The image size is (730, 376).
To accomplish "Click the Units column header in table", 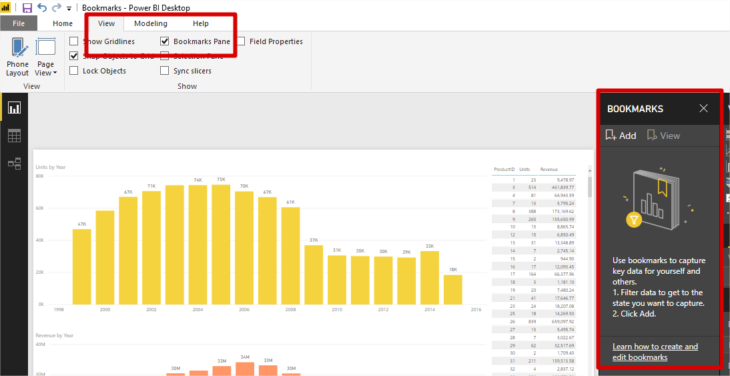I will point(525,169).
